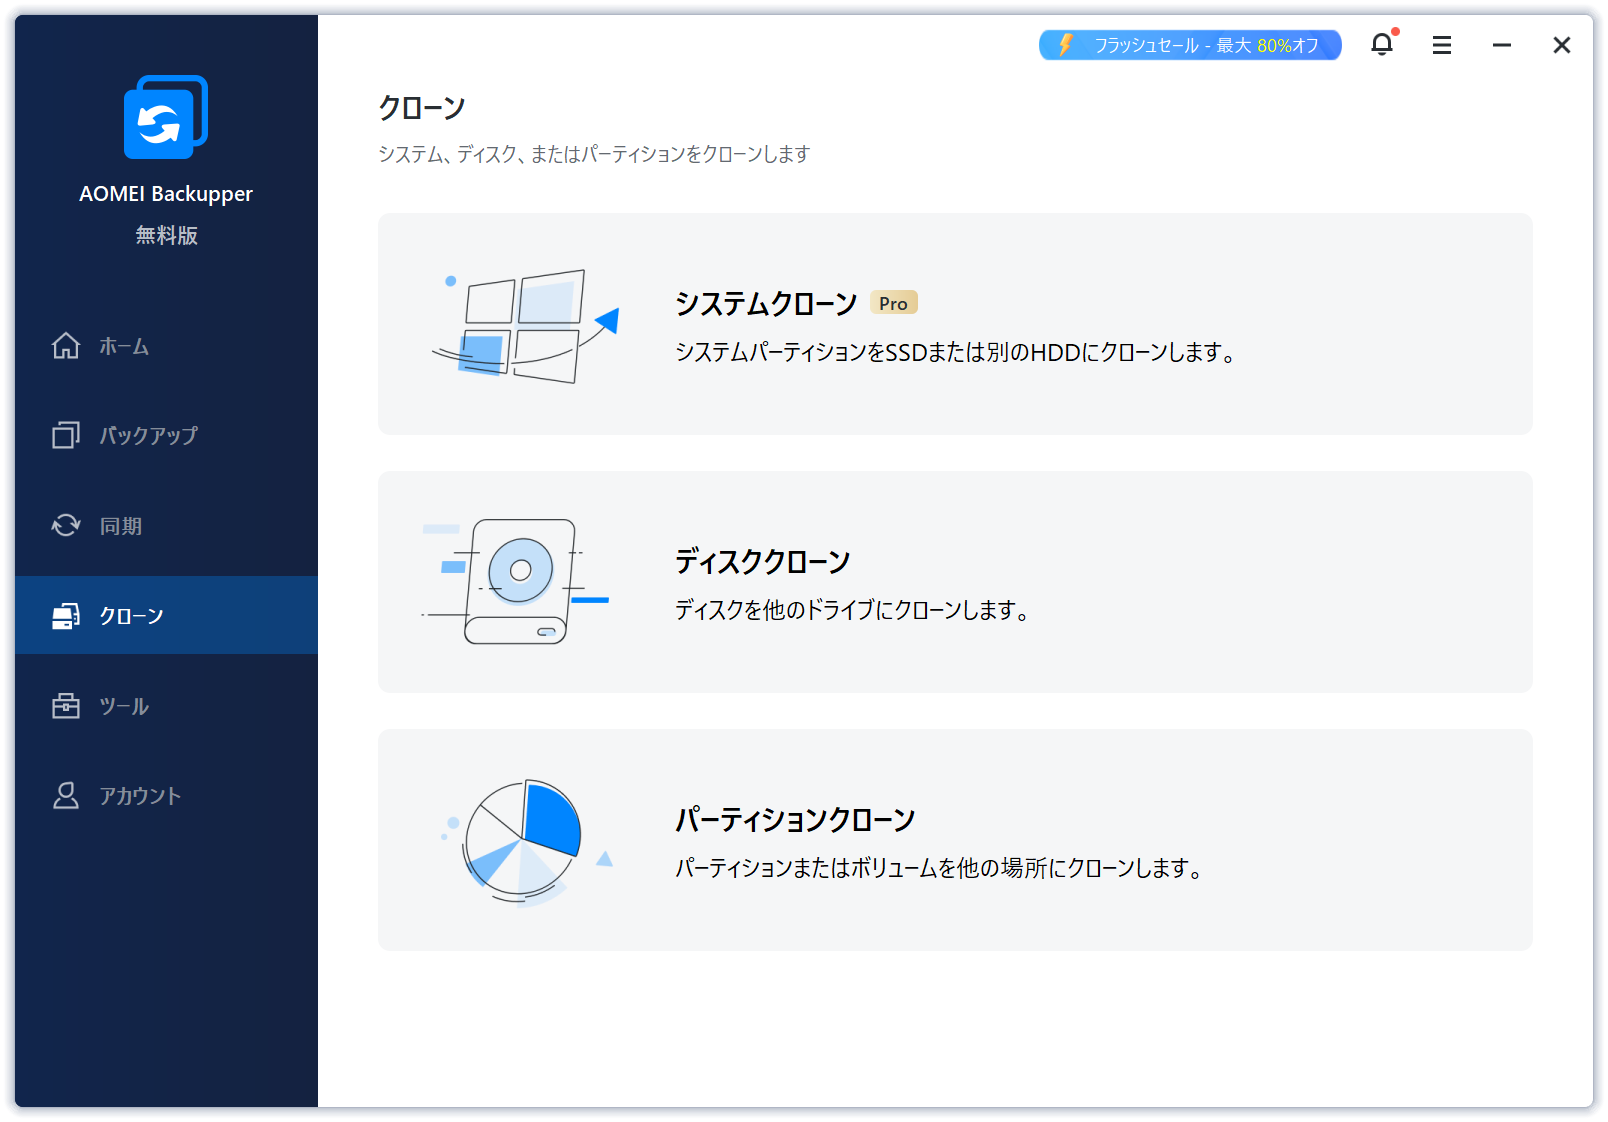Click the アカウント person icon
The height and width of the screenshot is (1122, 1608).
65,796
